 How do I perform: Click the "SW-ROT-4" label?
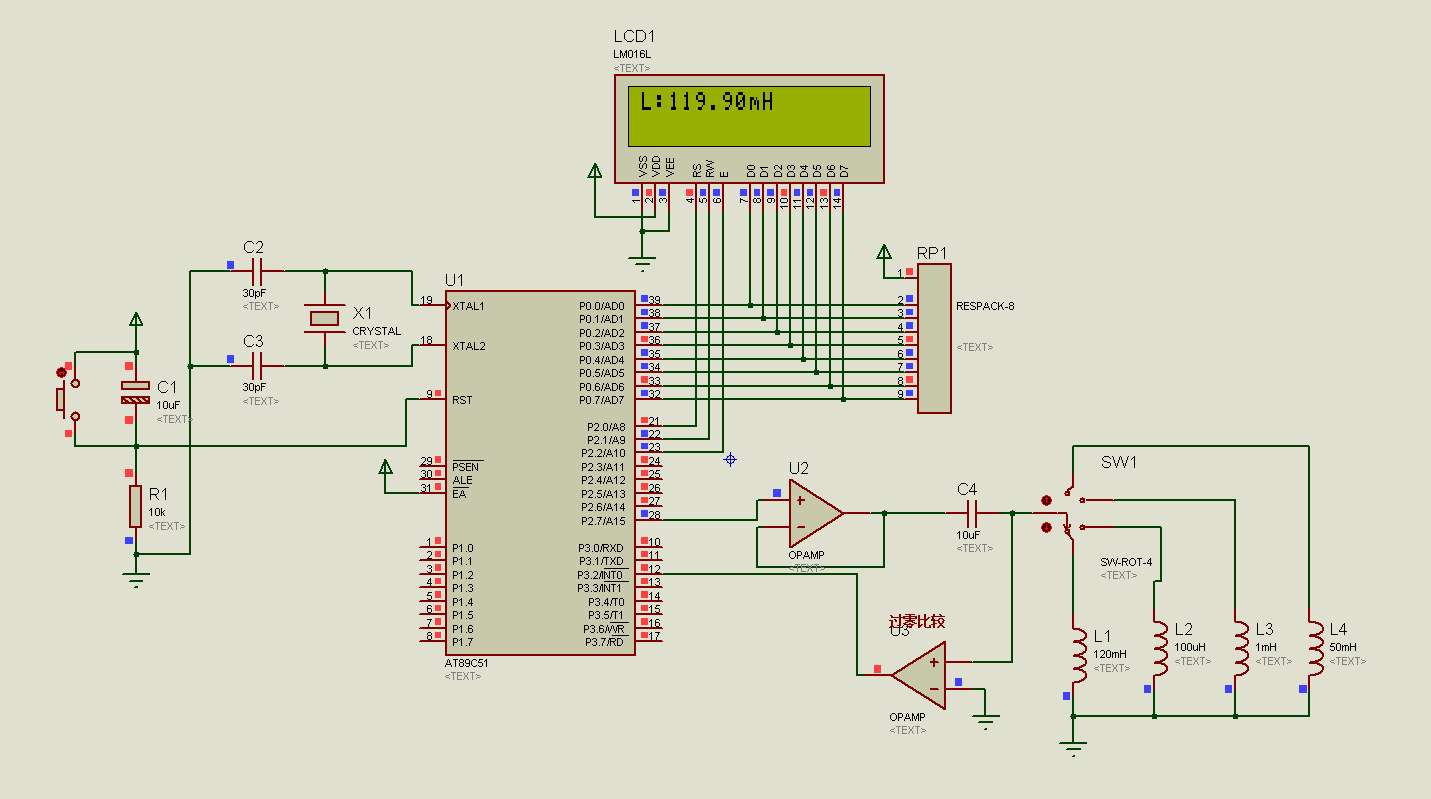coord(1126,562)
